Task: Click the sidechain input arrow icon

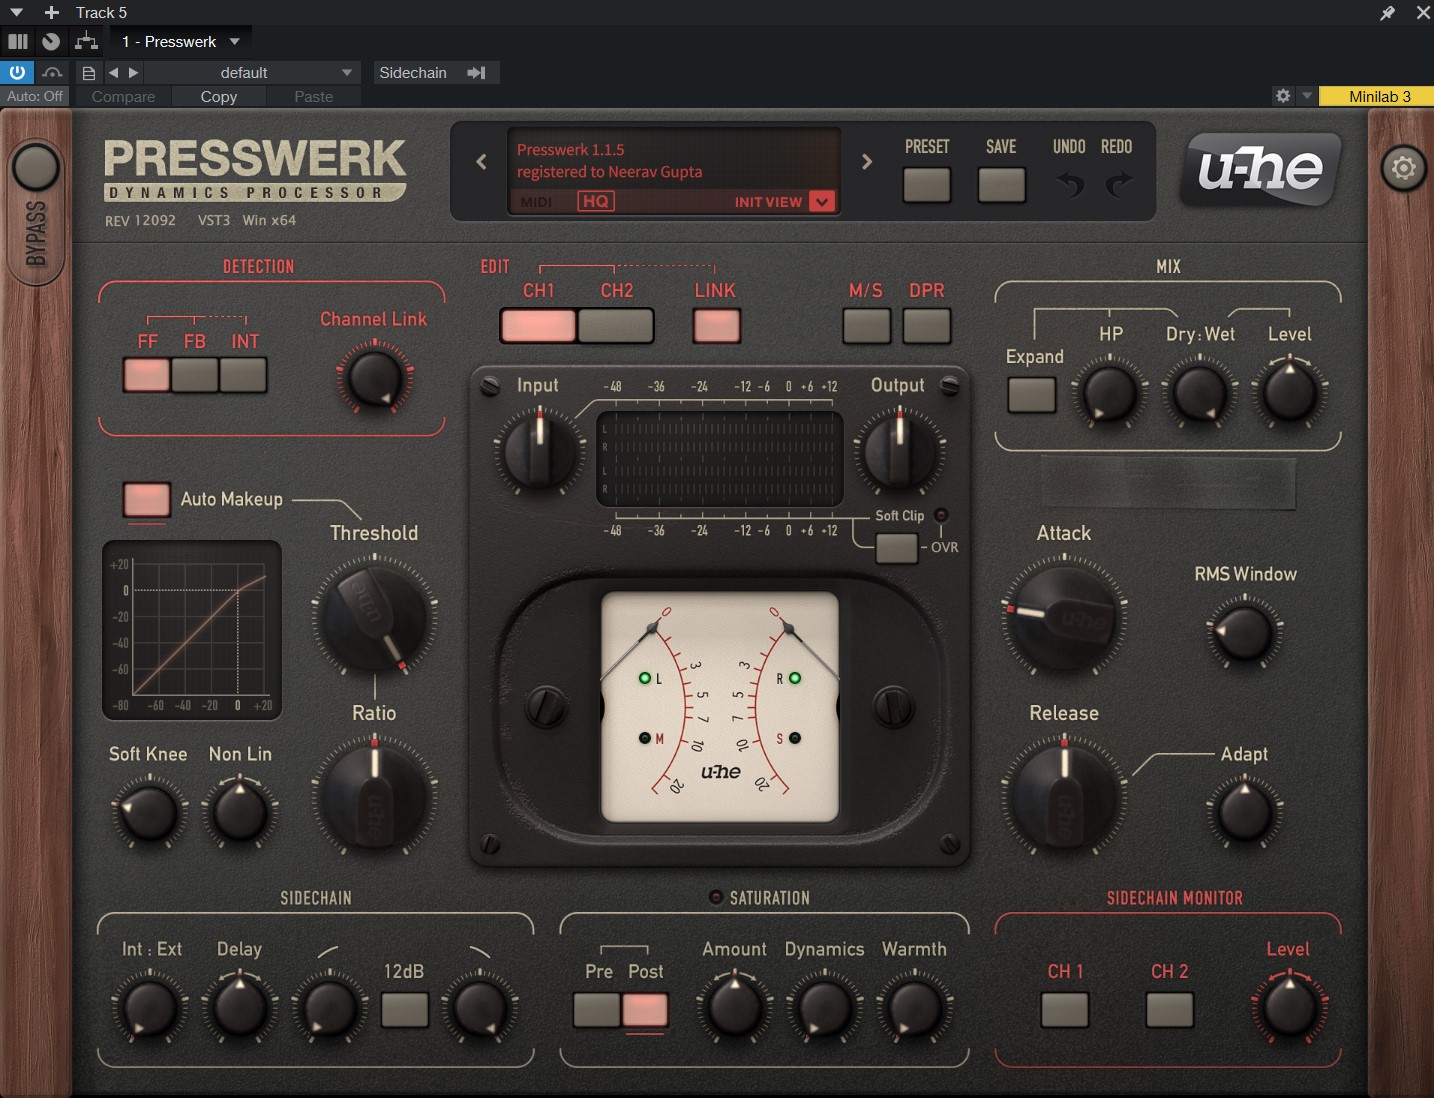Action: pyautogui.click(x=476, y=73)
